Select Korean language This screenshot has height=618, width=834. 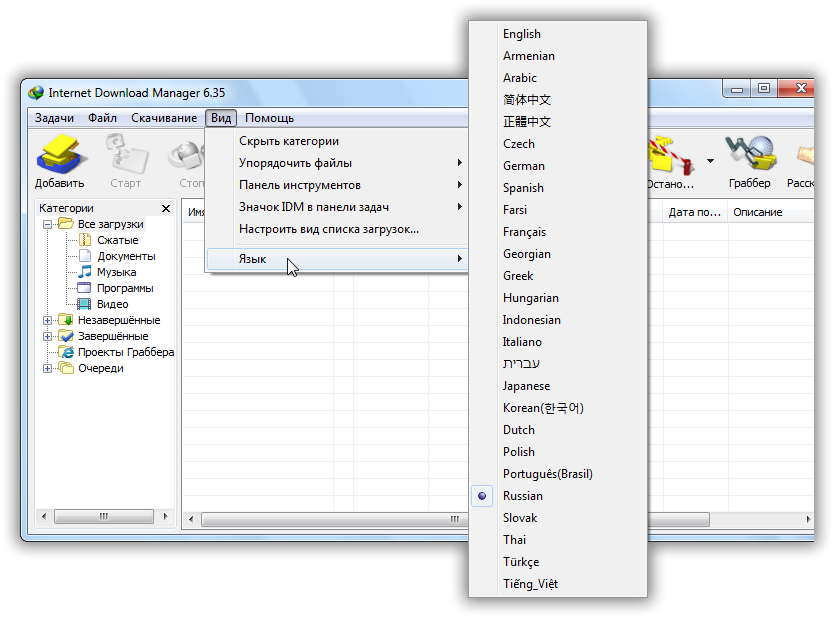558,408
